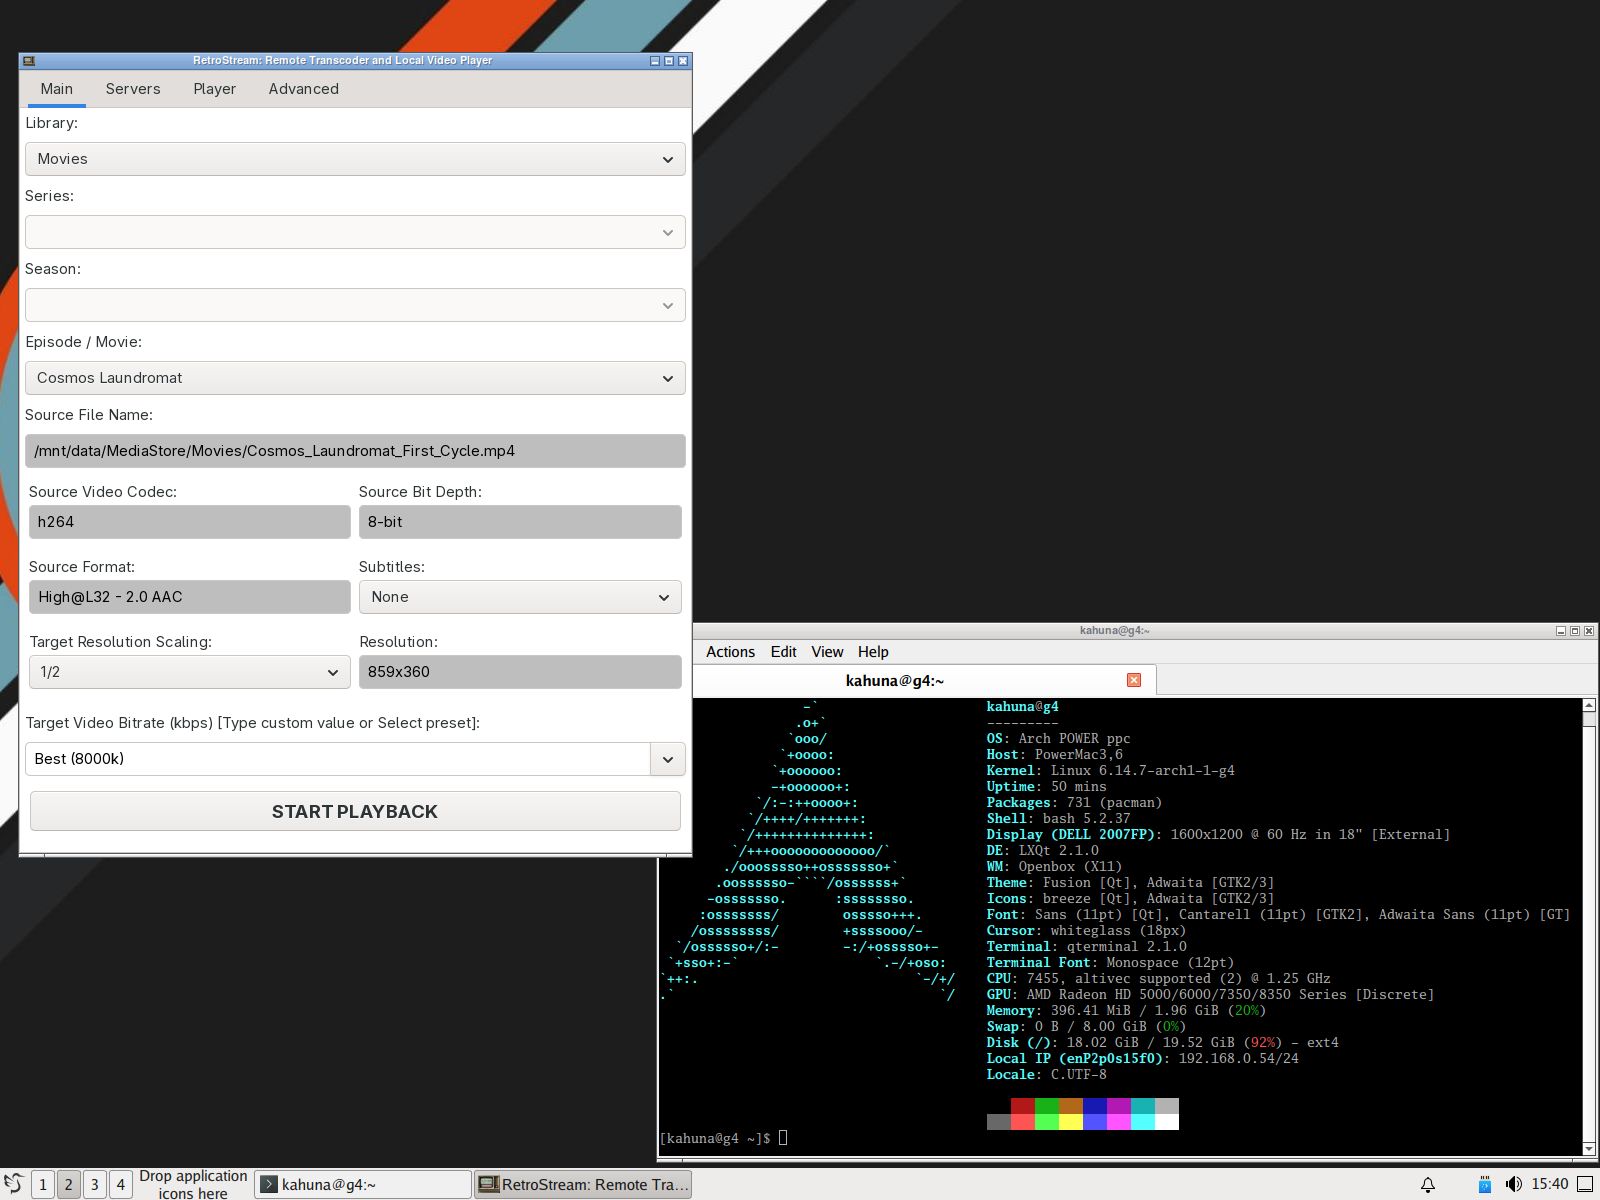Click the RetroStream window title bar icon

29,61
